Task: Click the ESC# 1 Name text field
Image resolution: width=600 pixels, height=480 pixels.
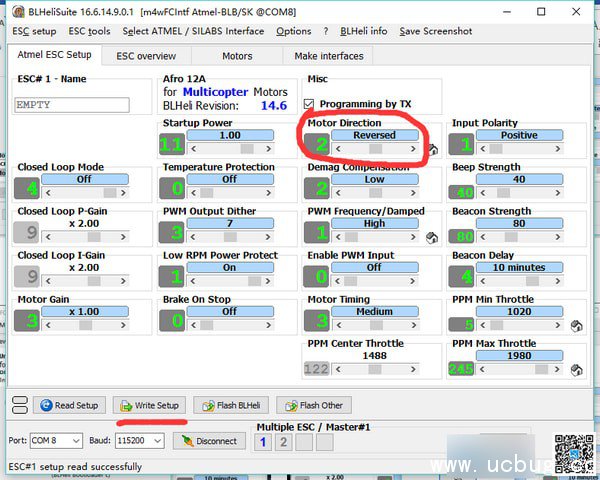Action: (72, 105)
